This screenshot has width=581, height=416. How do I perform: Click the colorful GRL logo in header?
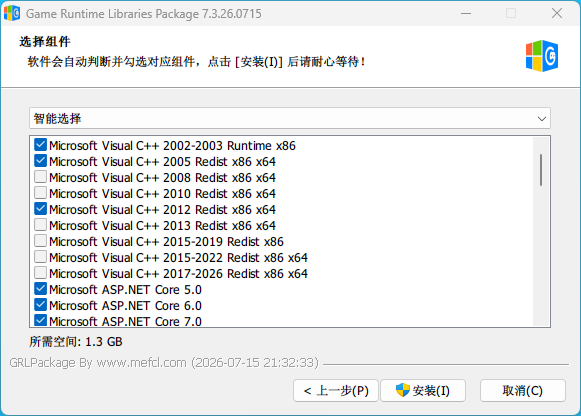point(542,56)
